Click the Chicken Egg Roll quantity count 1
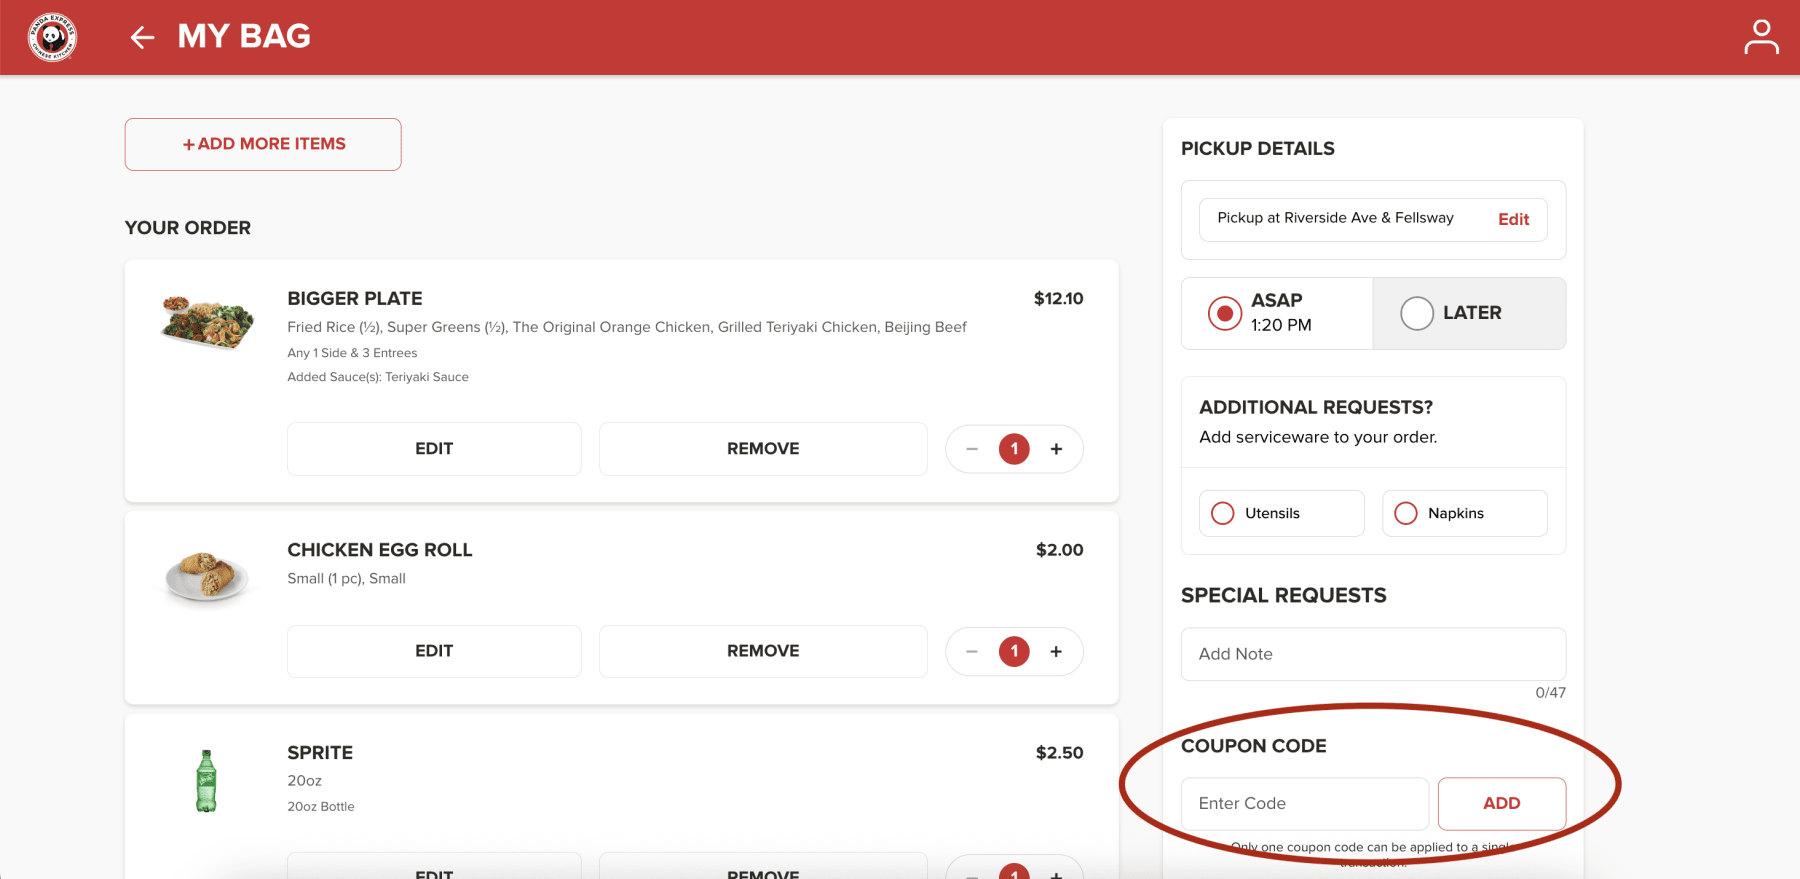 point(1014,651)
